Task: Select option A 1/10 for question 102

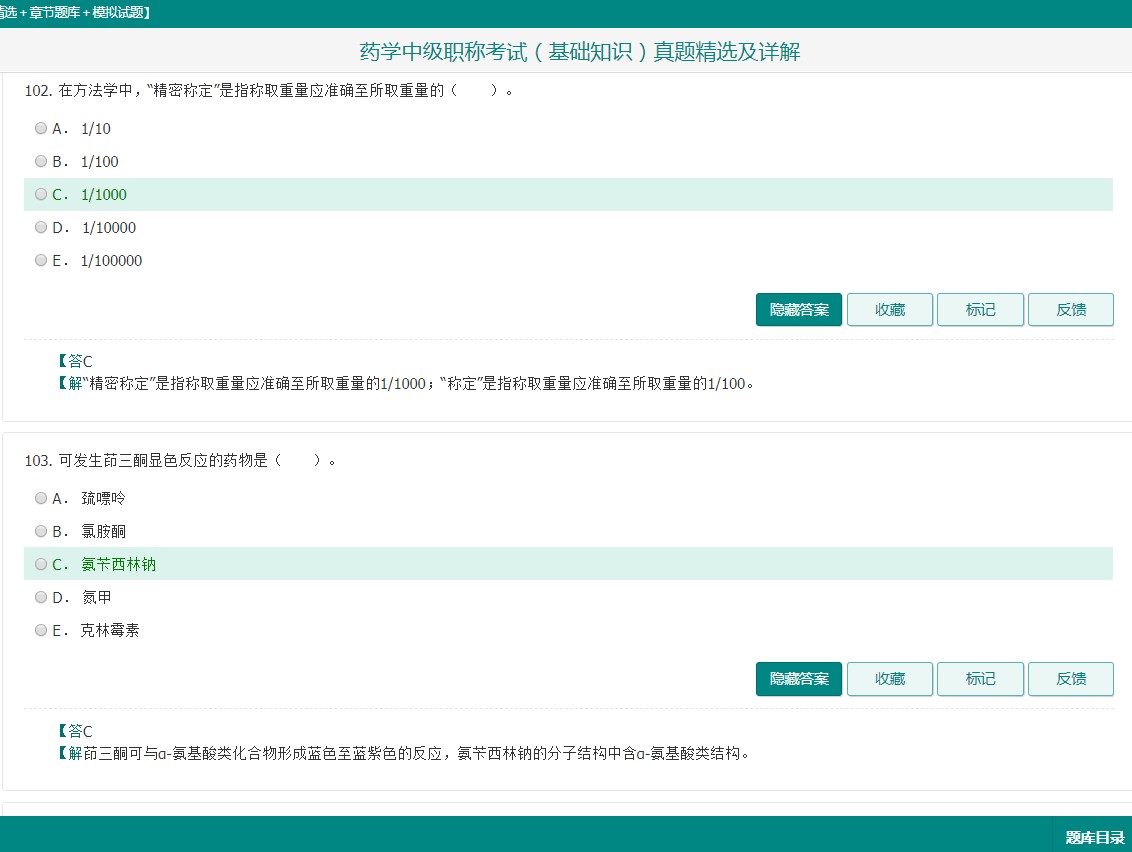Action: 41,129
